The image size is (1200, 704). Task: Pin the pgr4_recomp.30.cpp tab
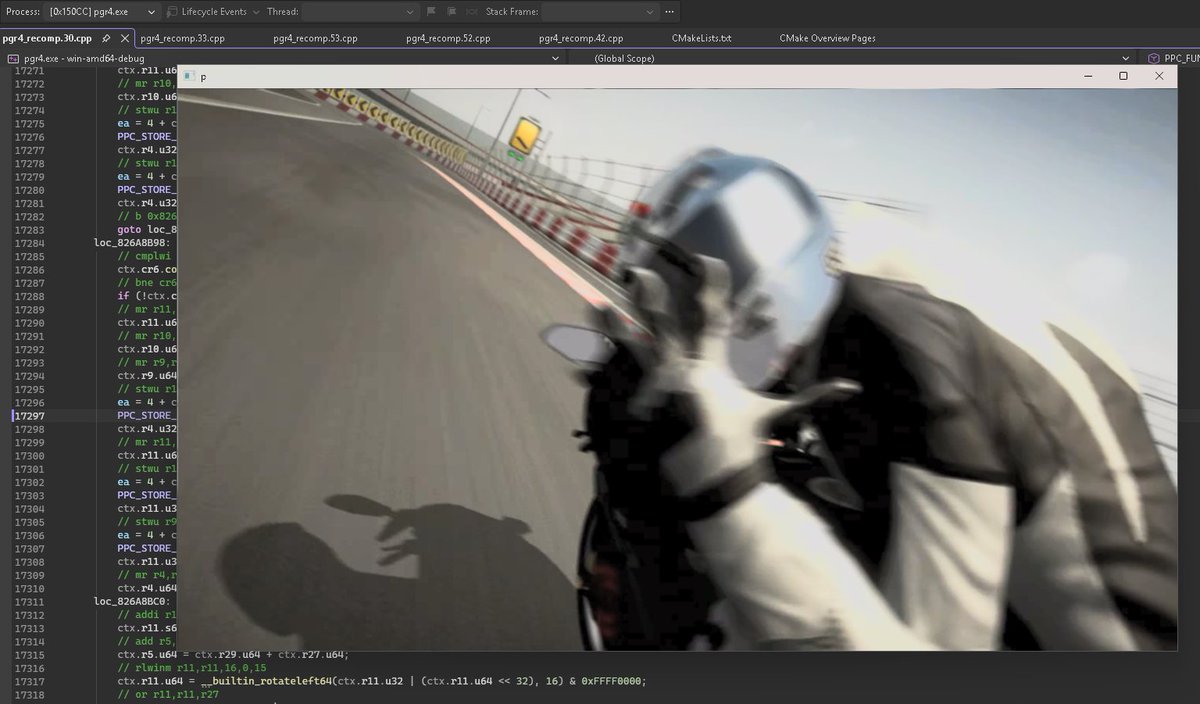coord(105,38)
